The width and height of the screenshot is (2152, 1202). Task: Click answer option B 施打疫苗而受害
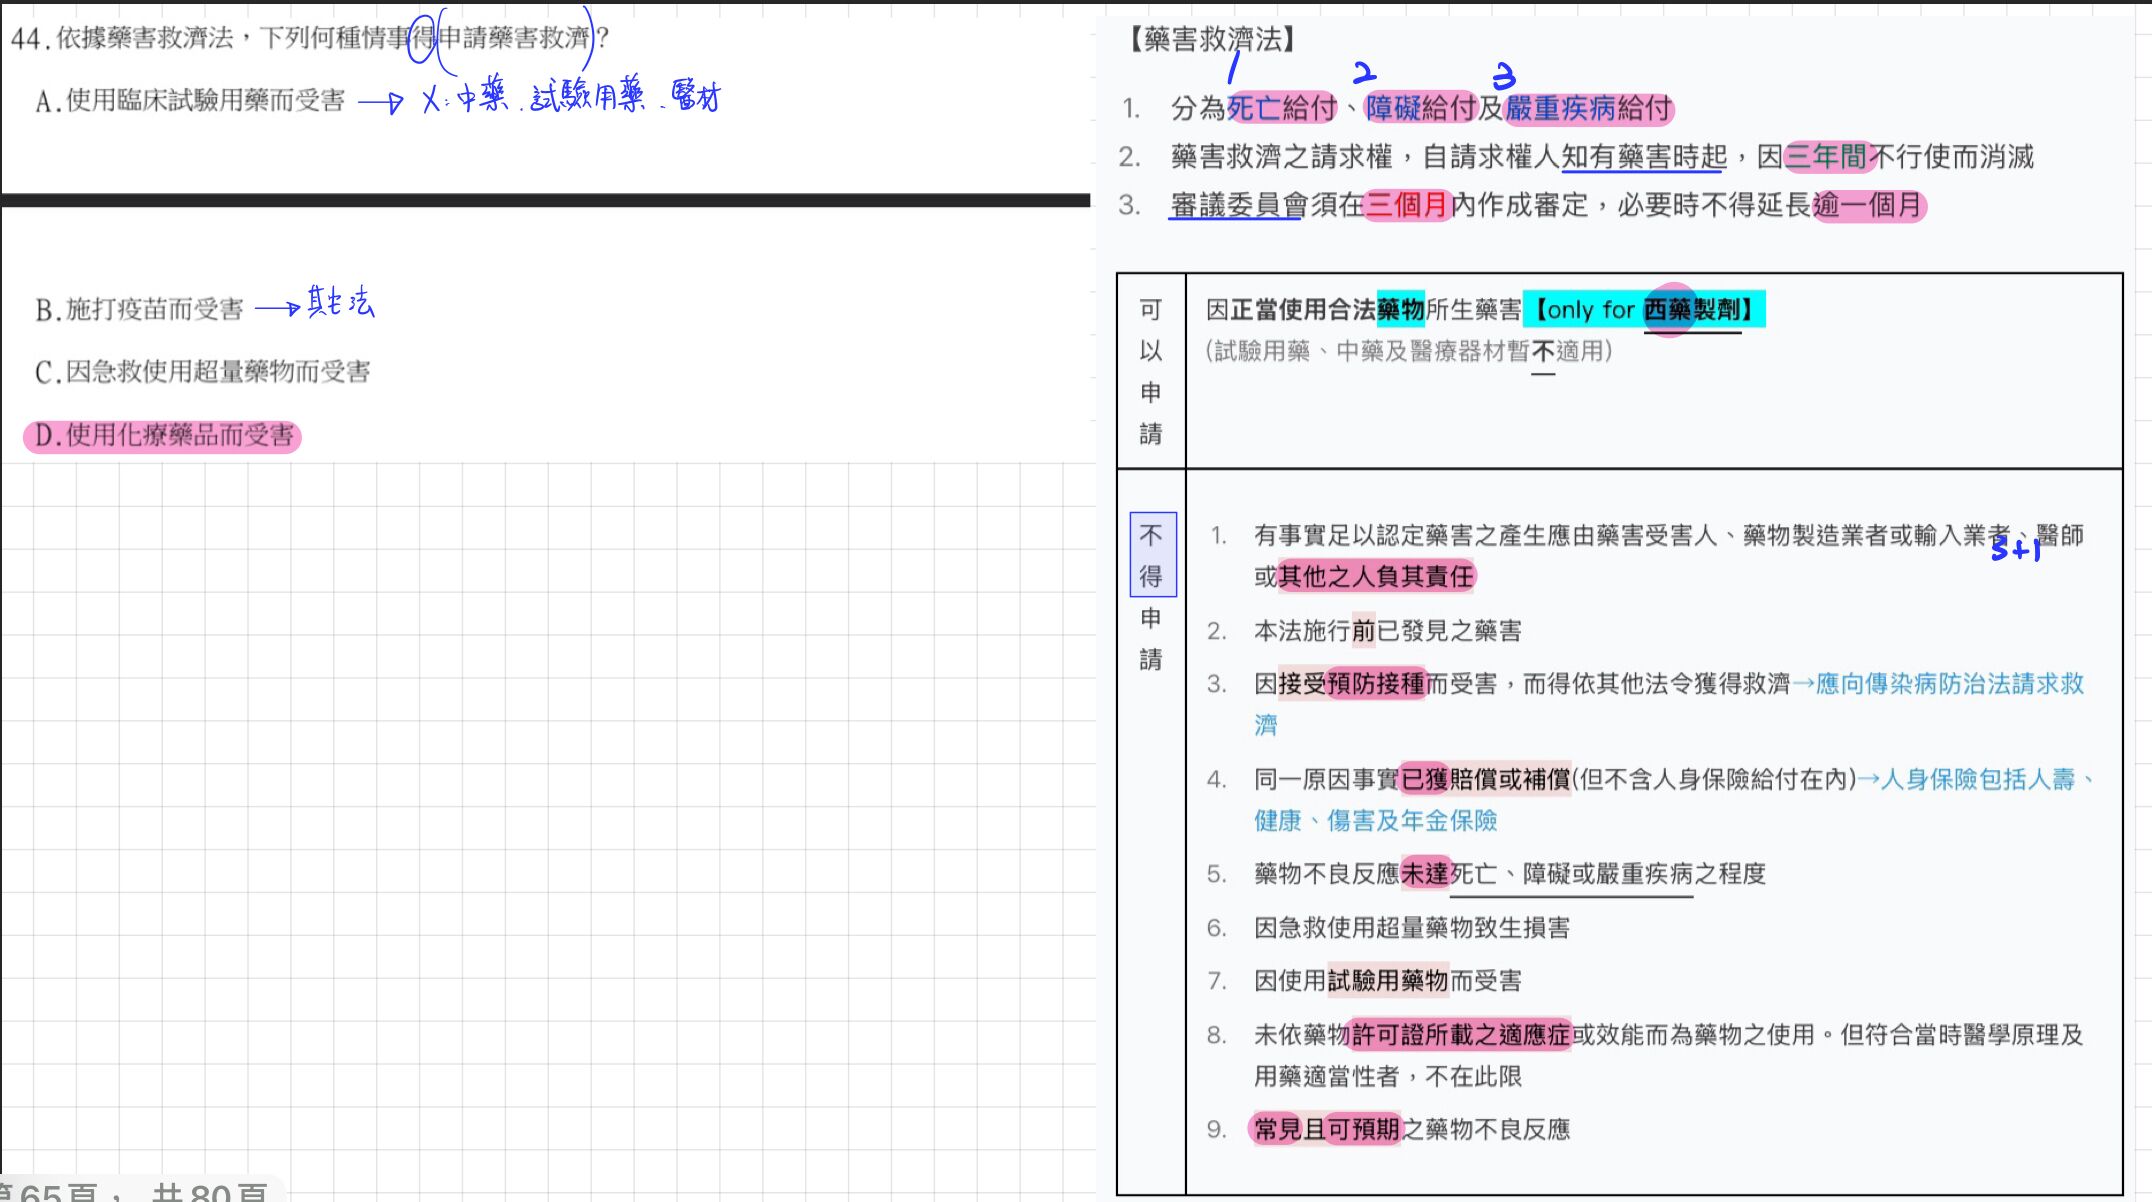point(140,309)
